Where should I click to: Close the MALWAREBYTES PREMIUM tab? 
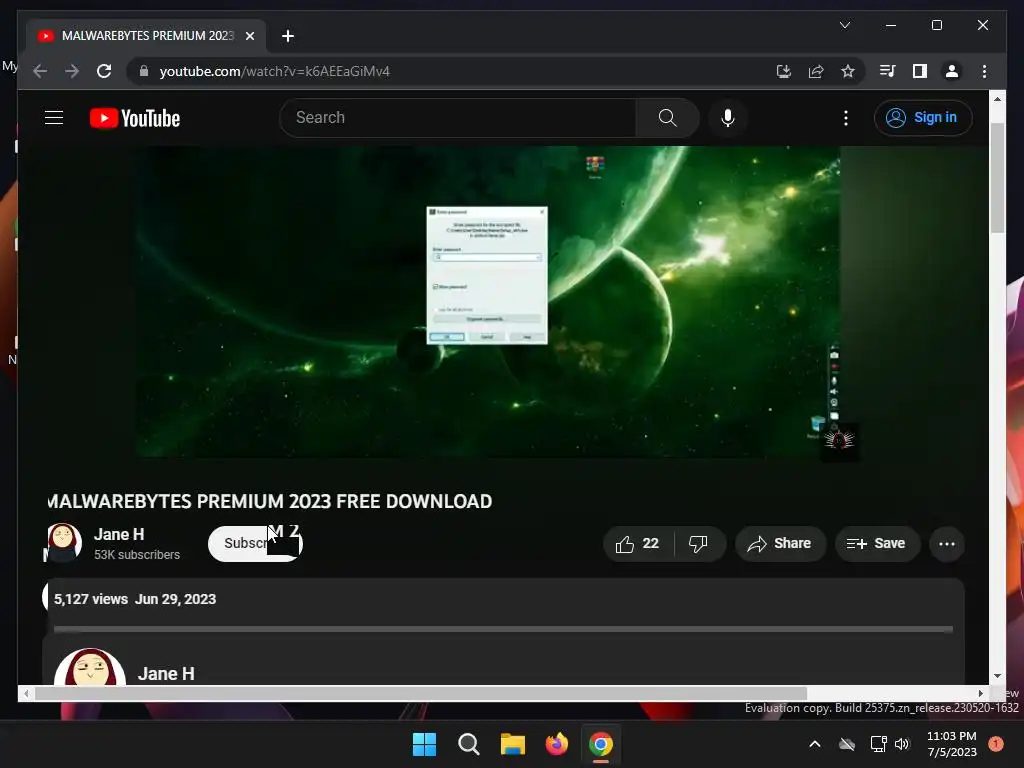coord(249,36)
